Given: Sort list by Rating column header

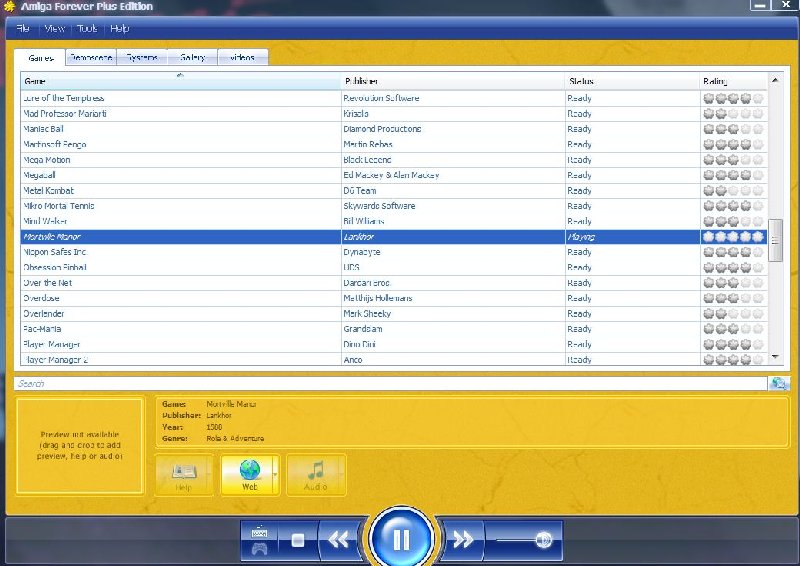Looking at the screenshot, I should pyautogui.click(x=733, y=81).
